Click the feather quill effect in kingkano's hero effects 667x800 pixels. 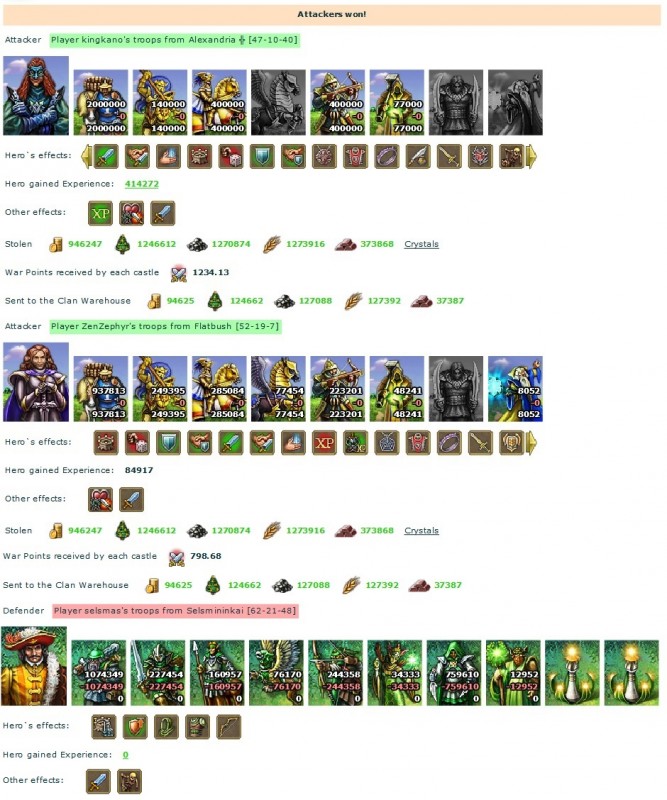417,157
